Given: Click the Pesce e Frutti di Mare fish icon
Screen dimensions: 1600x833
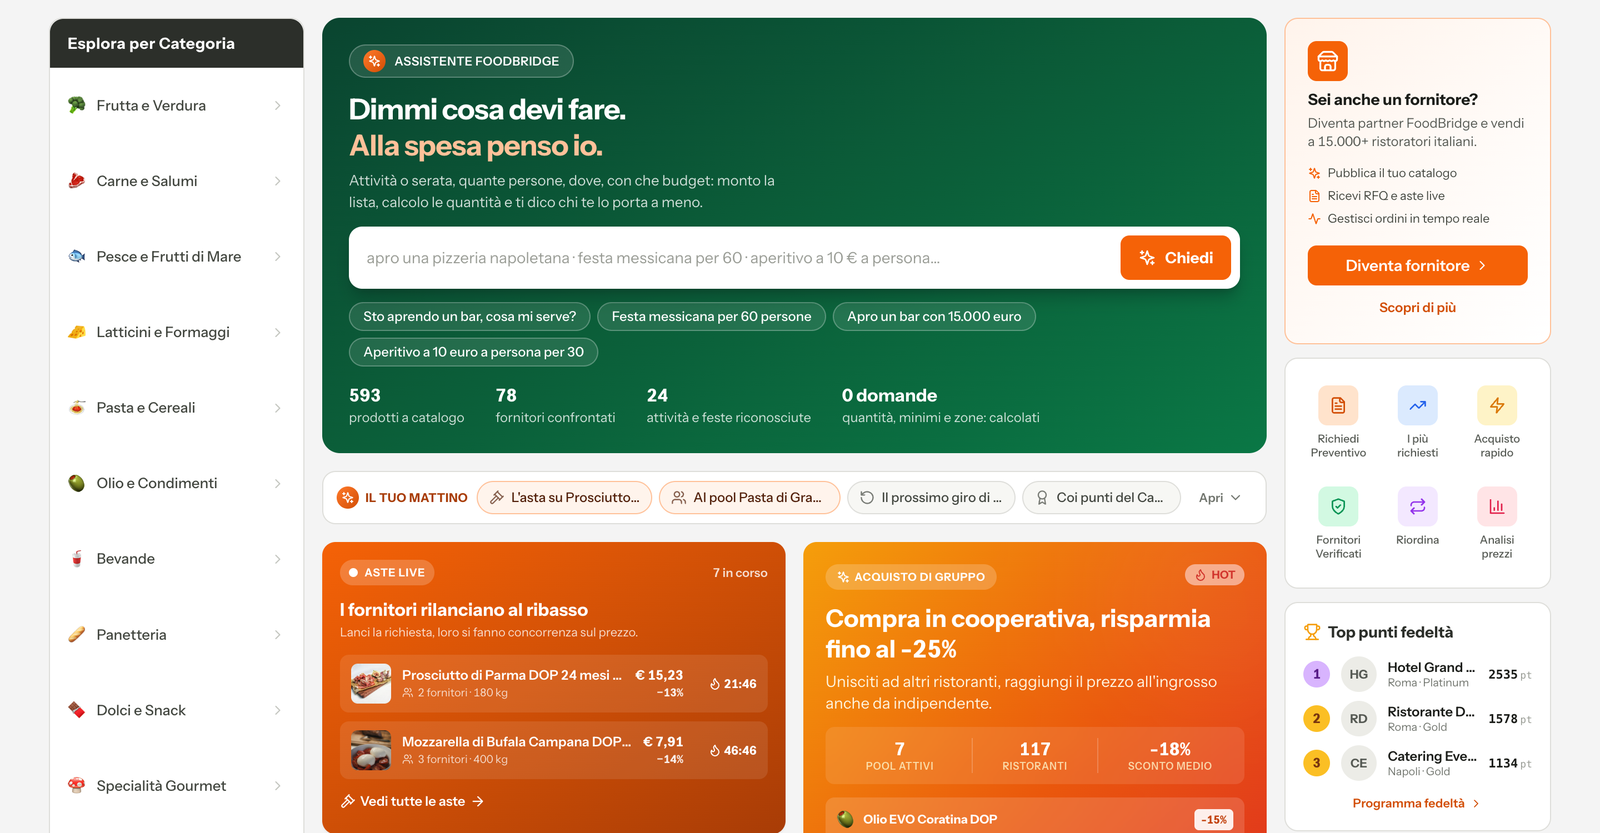Looking at the screenshot, I should (77, 256).
